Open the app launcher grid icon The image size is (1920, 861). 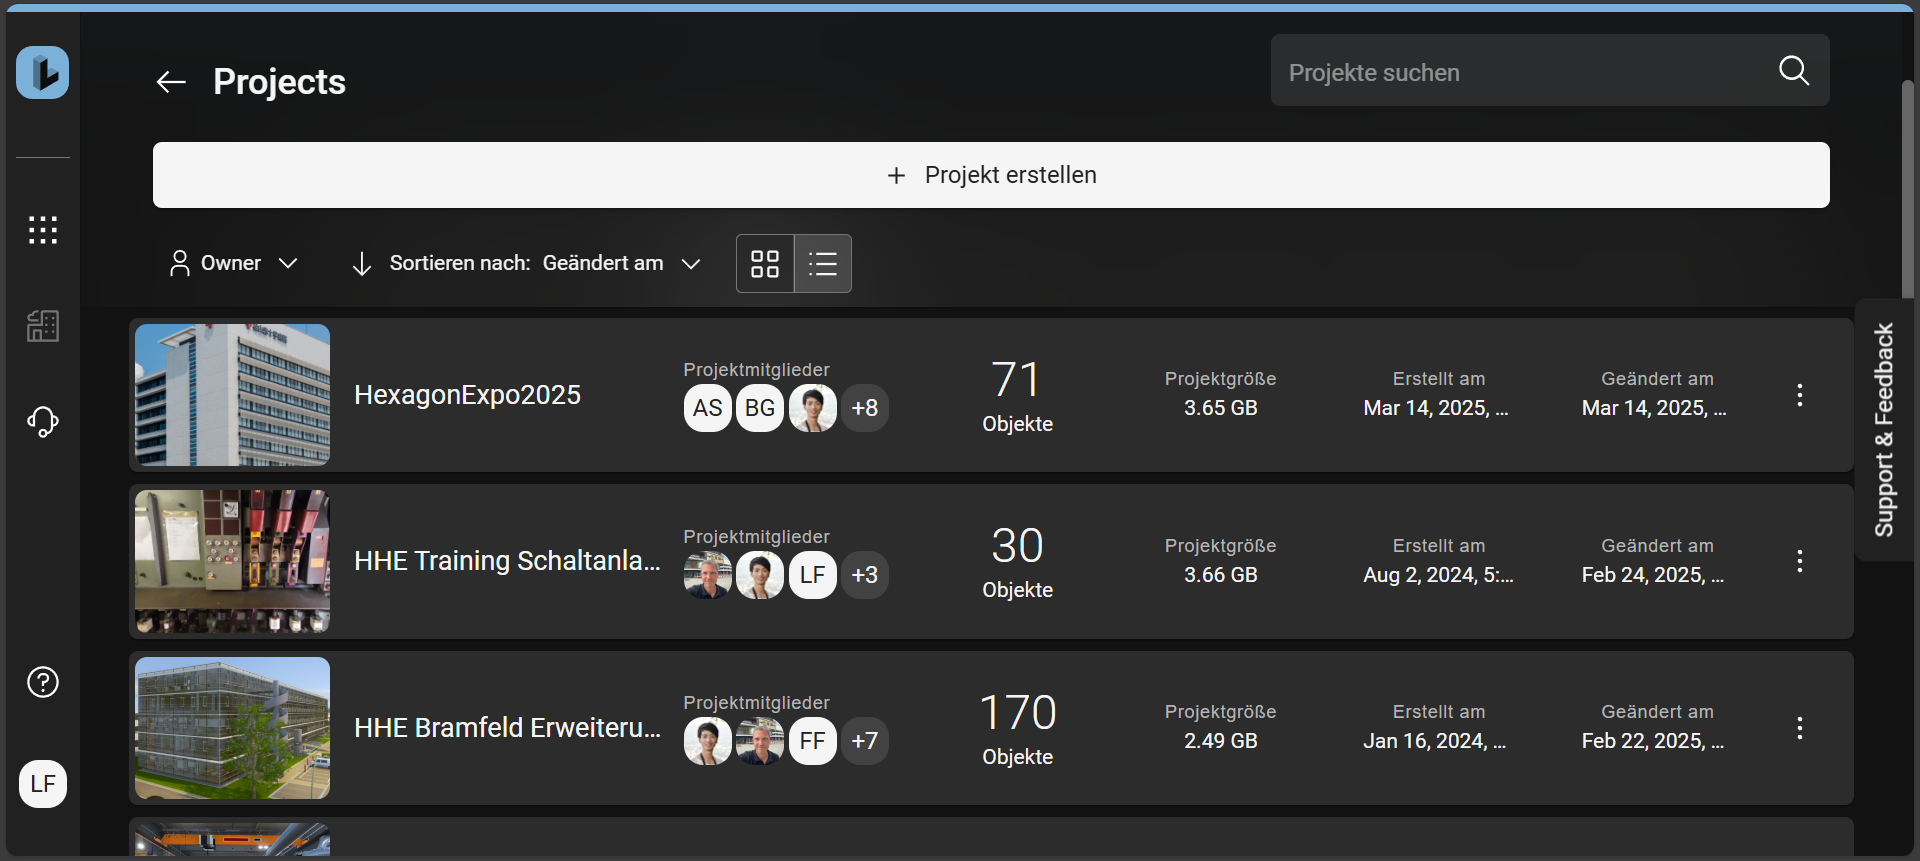[43, 230]
